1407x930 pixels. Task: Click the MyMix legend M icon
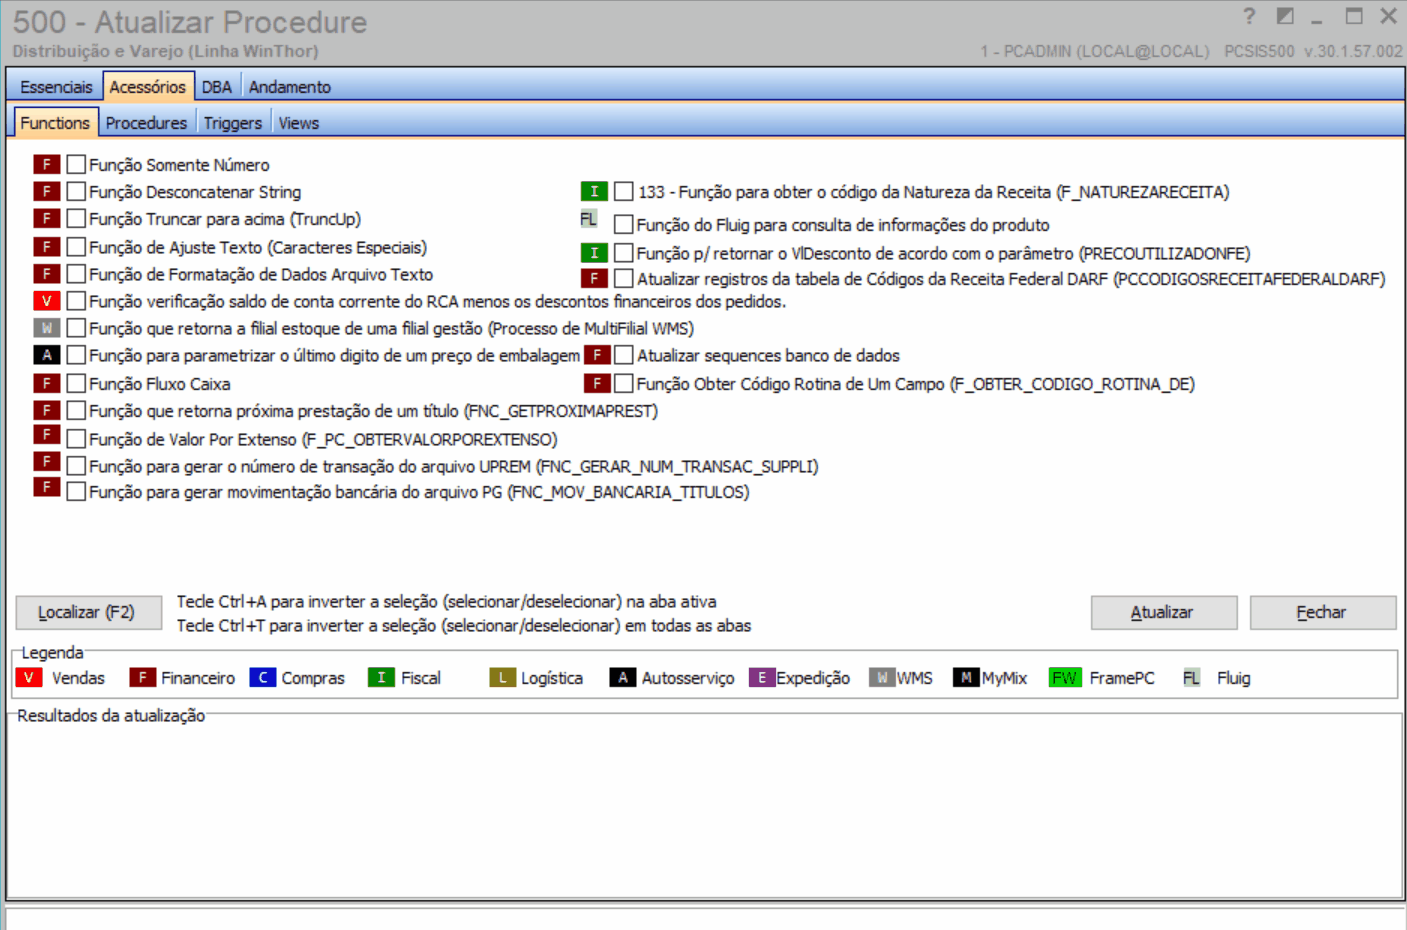tap(966, 678)
